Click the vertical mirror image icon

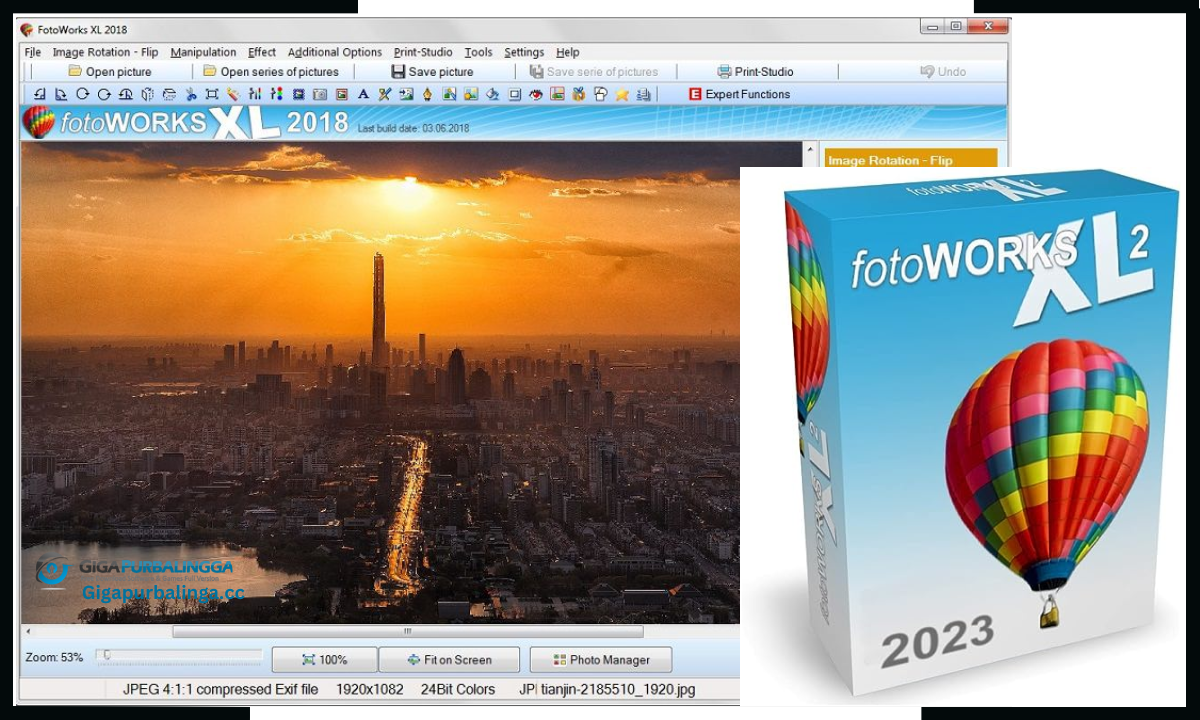point(146,94)
